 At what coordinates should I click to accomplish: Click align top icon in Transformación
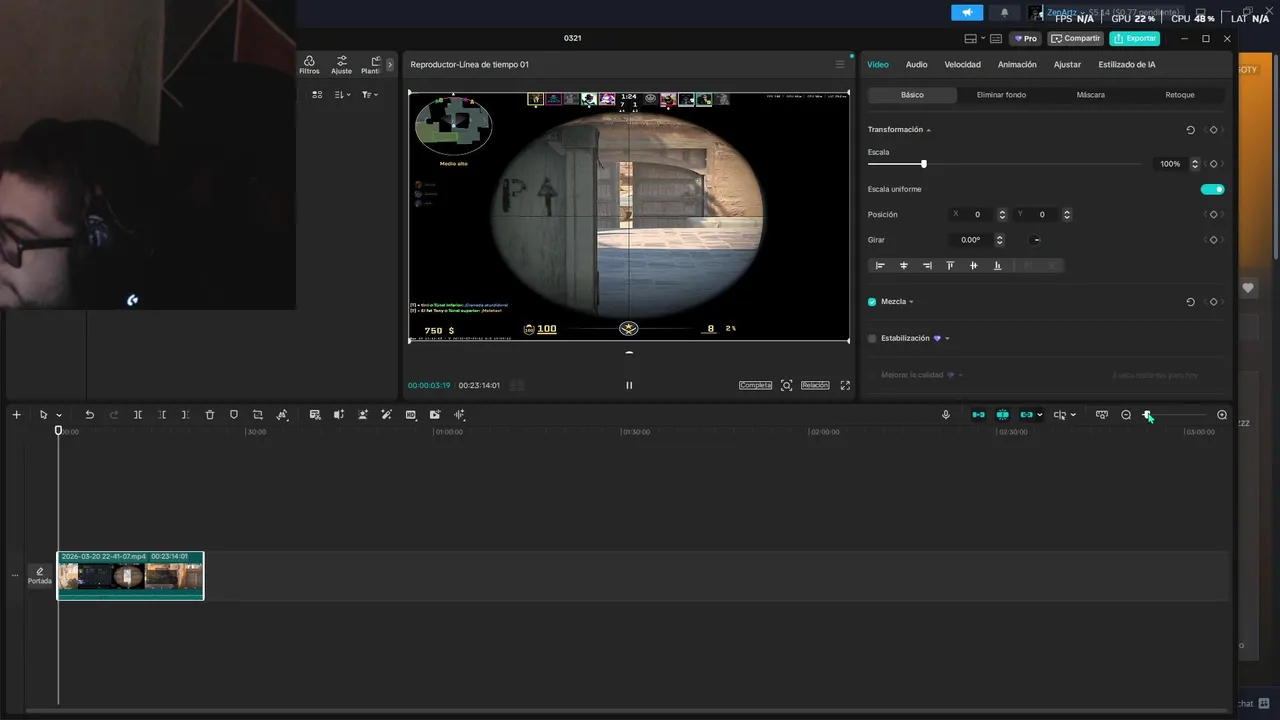click(950, 266)
